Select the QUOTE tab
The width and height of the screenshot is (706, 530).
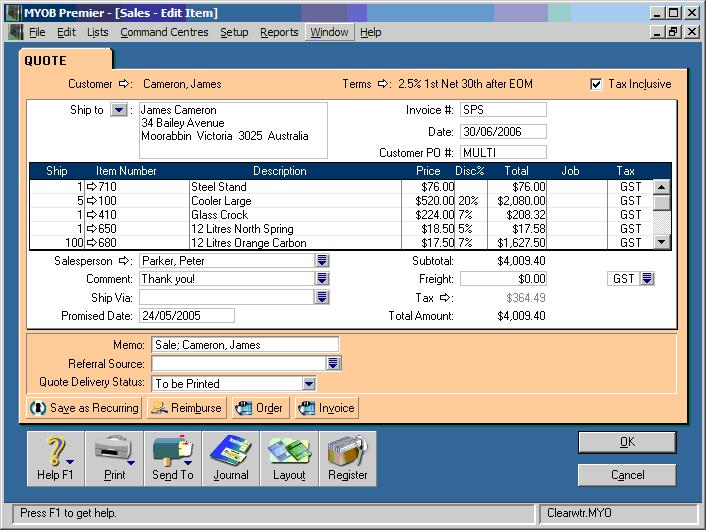point(65,60)
